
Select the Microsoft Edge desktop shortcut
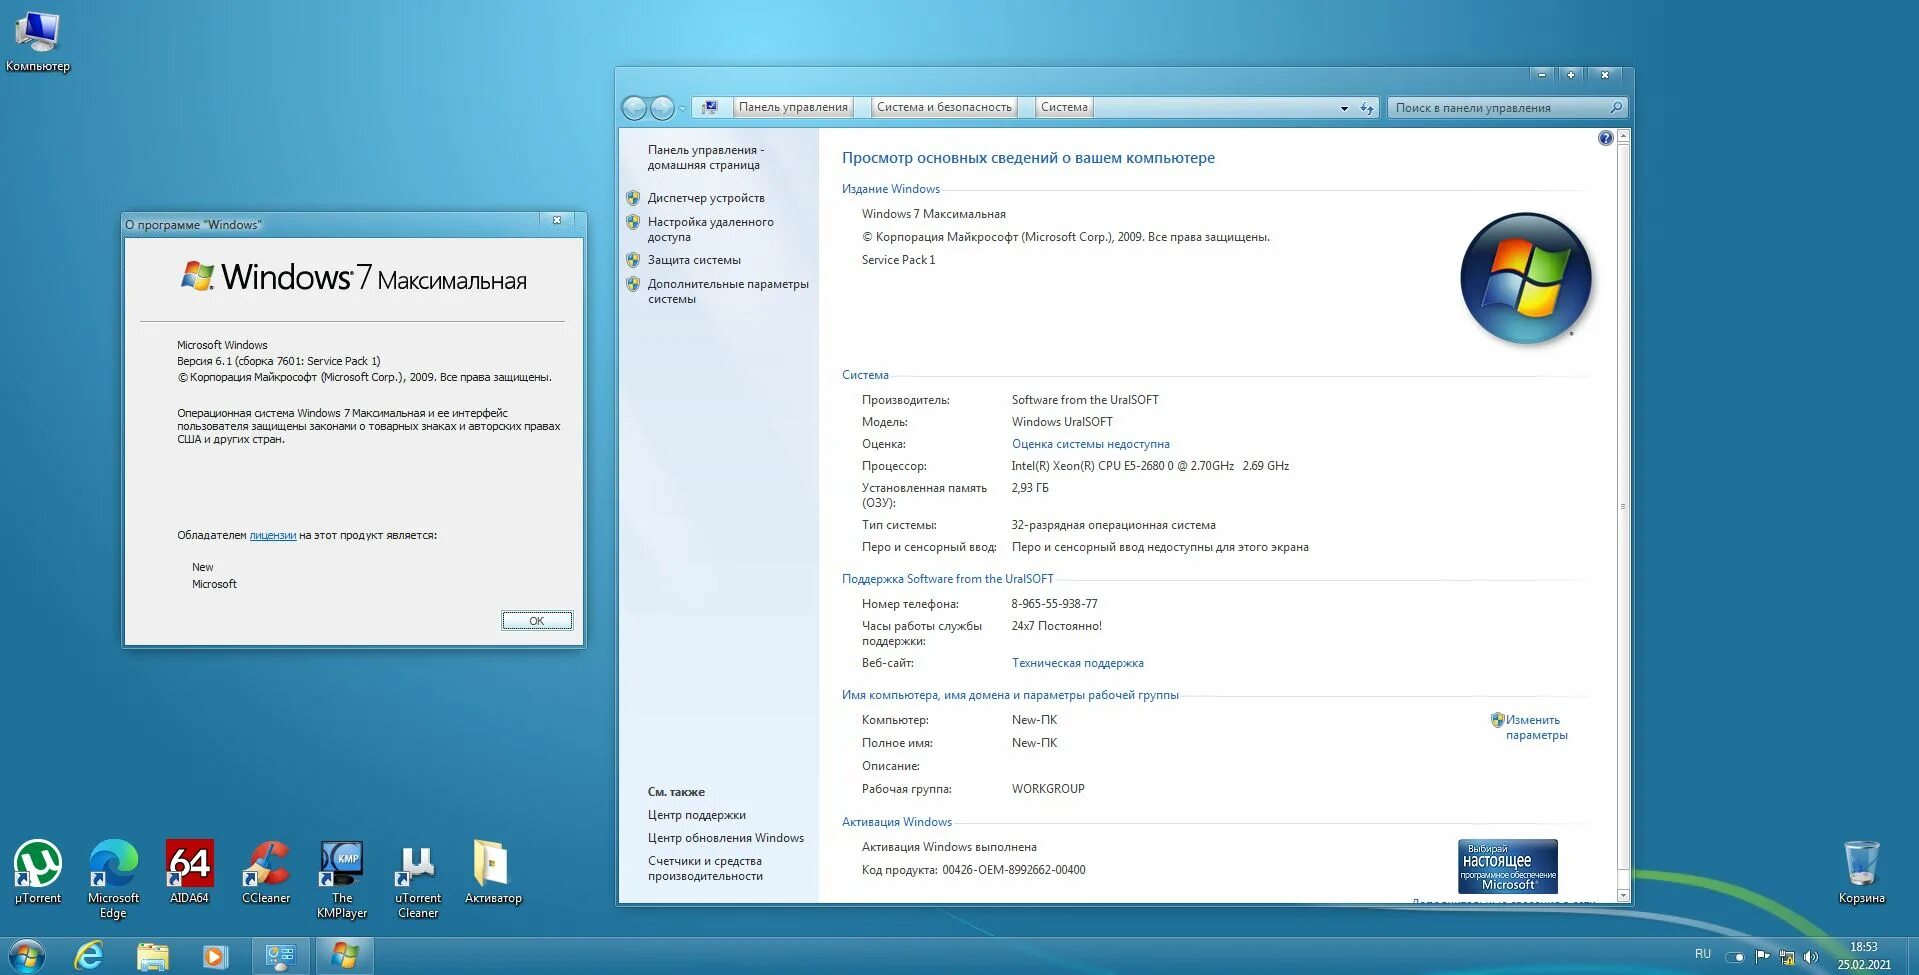113,879
